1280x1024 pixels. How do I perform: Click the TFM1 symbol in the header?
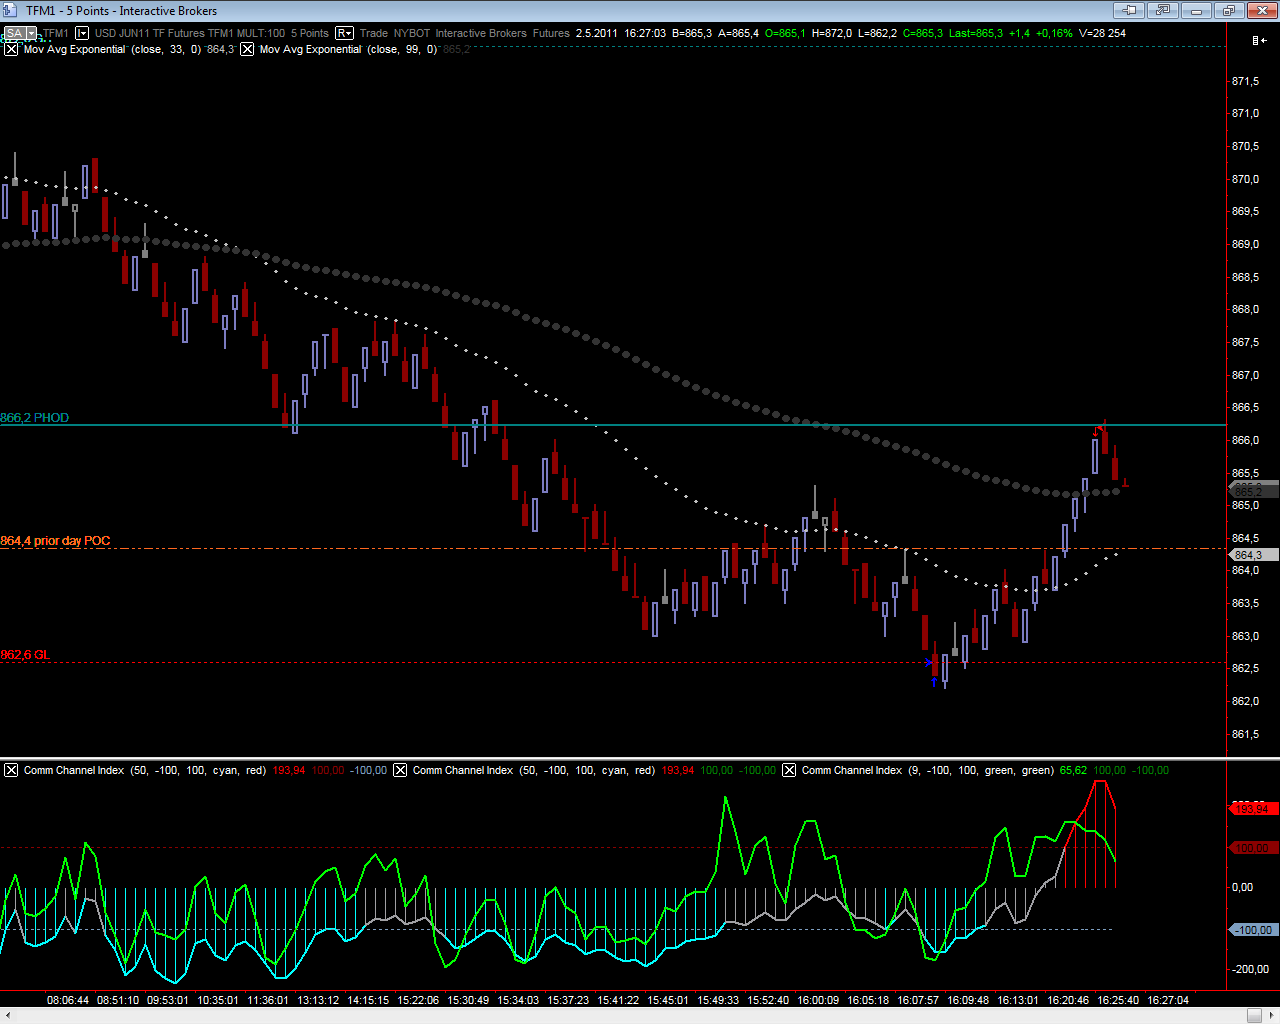click(x=55, y=33)
